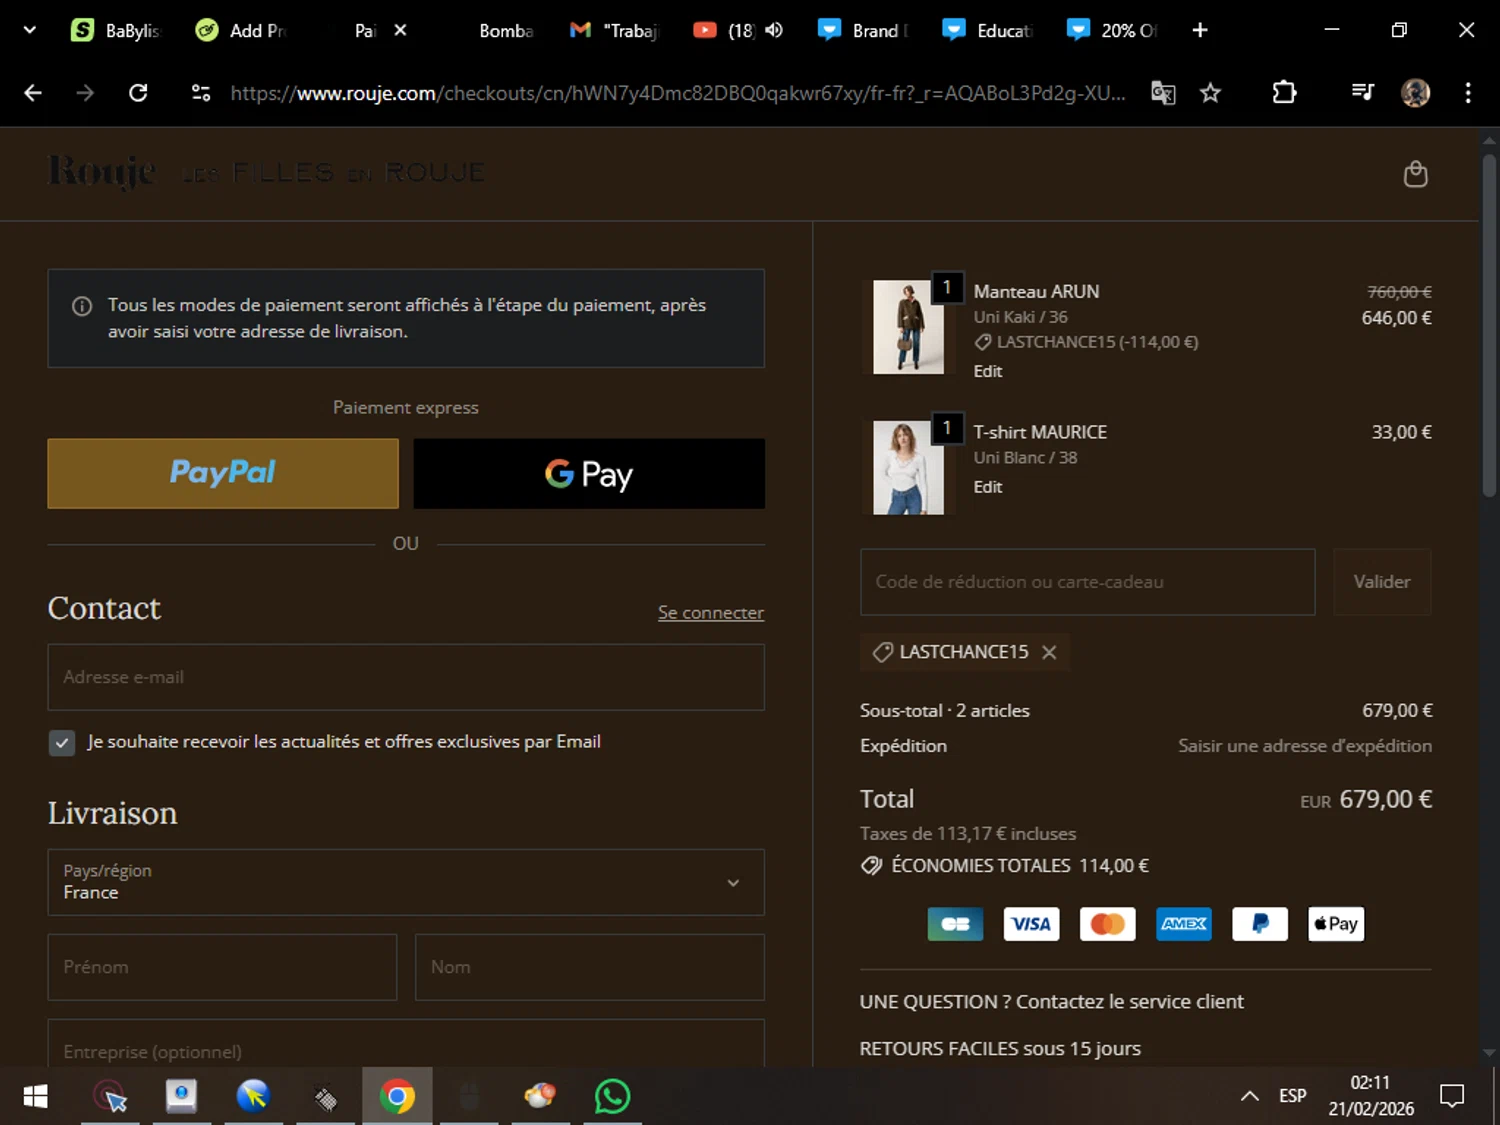Focus the Entreprise (optionnel) field
This screenshot has height=1125, width=1500.
pyautogui.click(x=406, y=1045)
